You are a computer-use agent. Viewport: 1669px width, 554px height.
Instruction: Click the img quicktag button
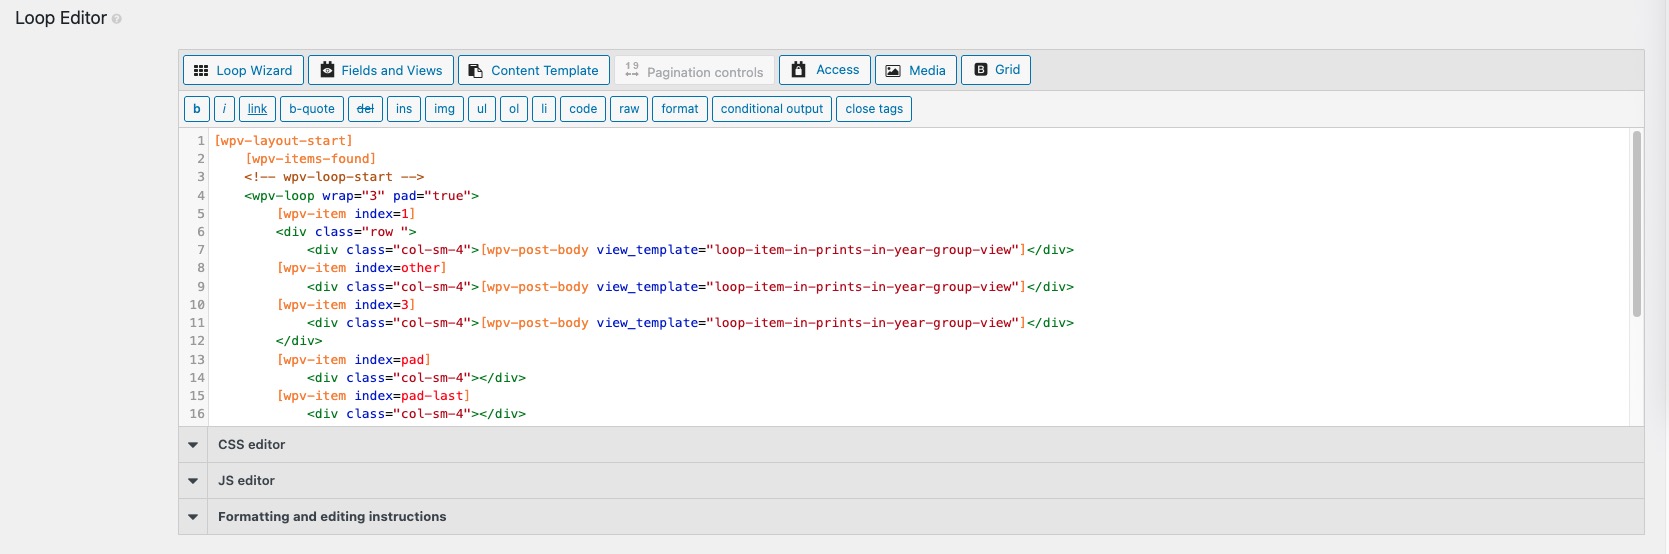[445, 109]
